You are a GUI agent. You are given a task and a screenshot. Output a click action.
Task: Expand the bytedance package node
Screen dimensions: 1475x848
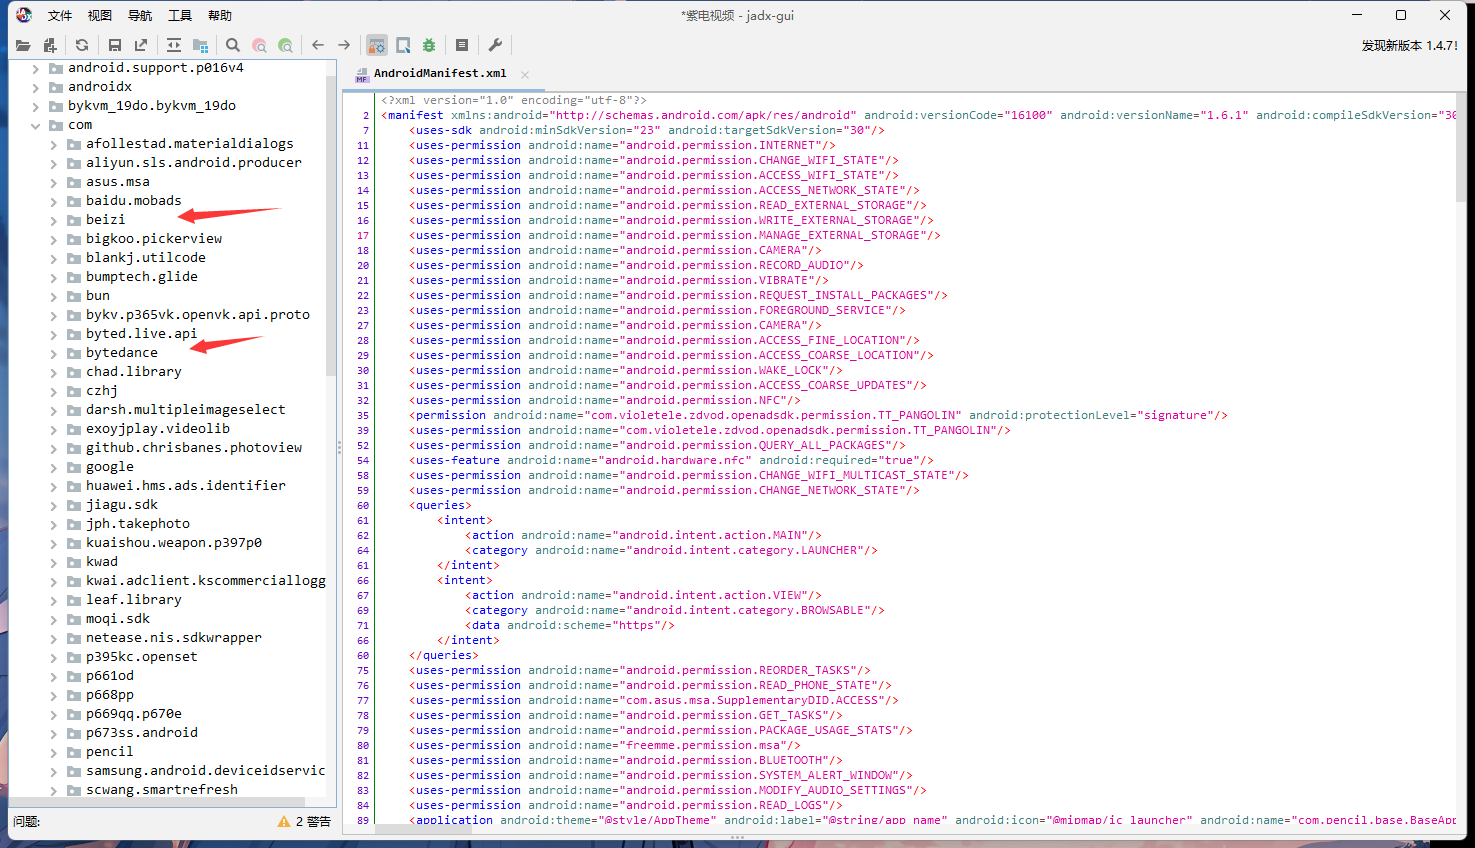(54, 353)
